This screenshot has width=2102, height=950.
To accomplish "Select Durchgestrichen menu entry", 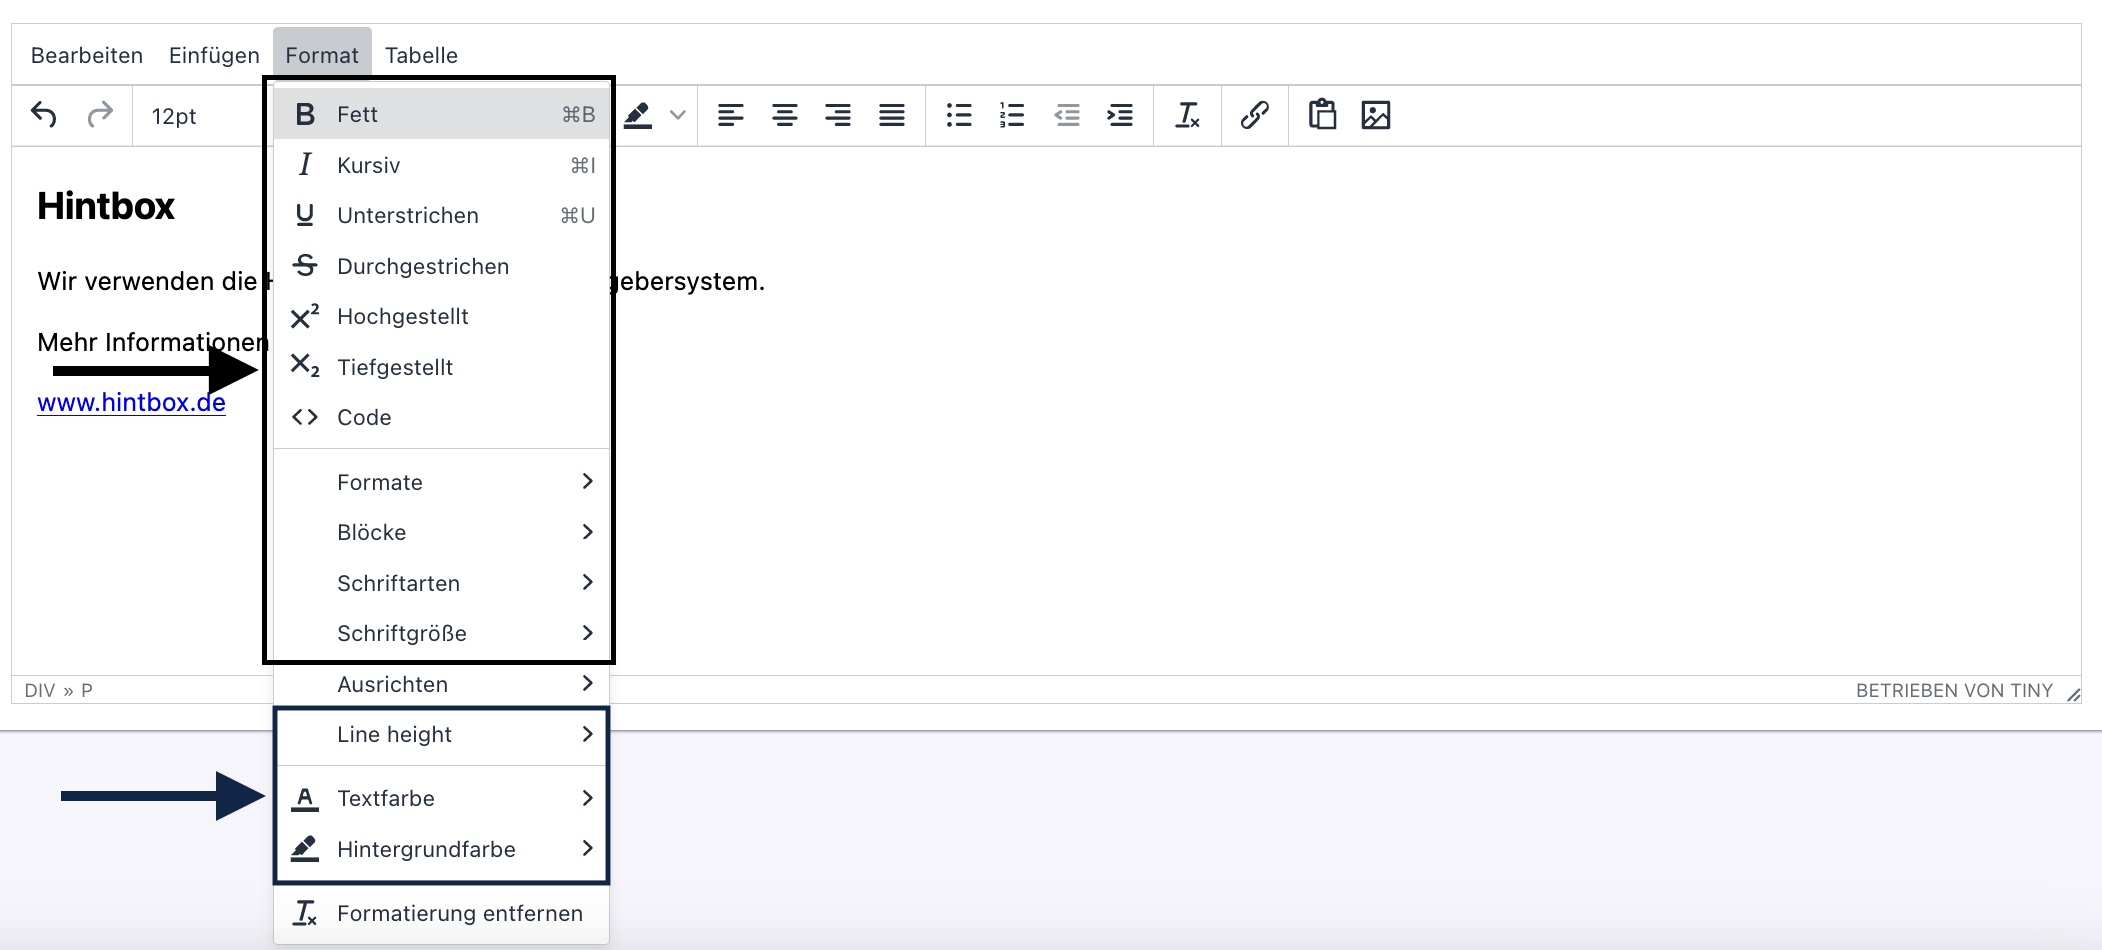I will pos(441,266).
